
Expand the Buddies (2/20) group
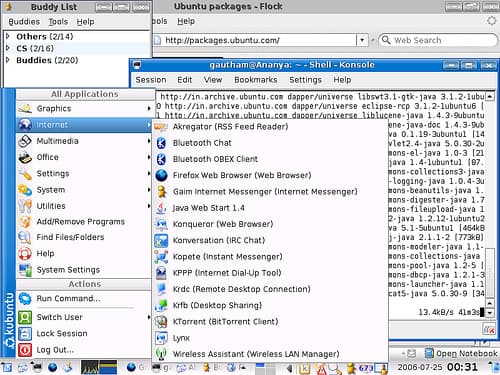click(8, 60)
